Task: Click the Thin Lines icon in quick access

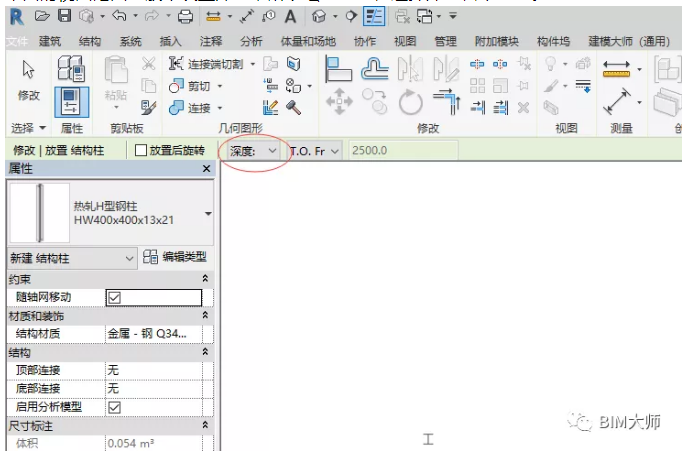Action: point(374,17)
